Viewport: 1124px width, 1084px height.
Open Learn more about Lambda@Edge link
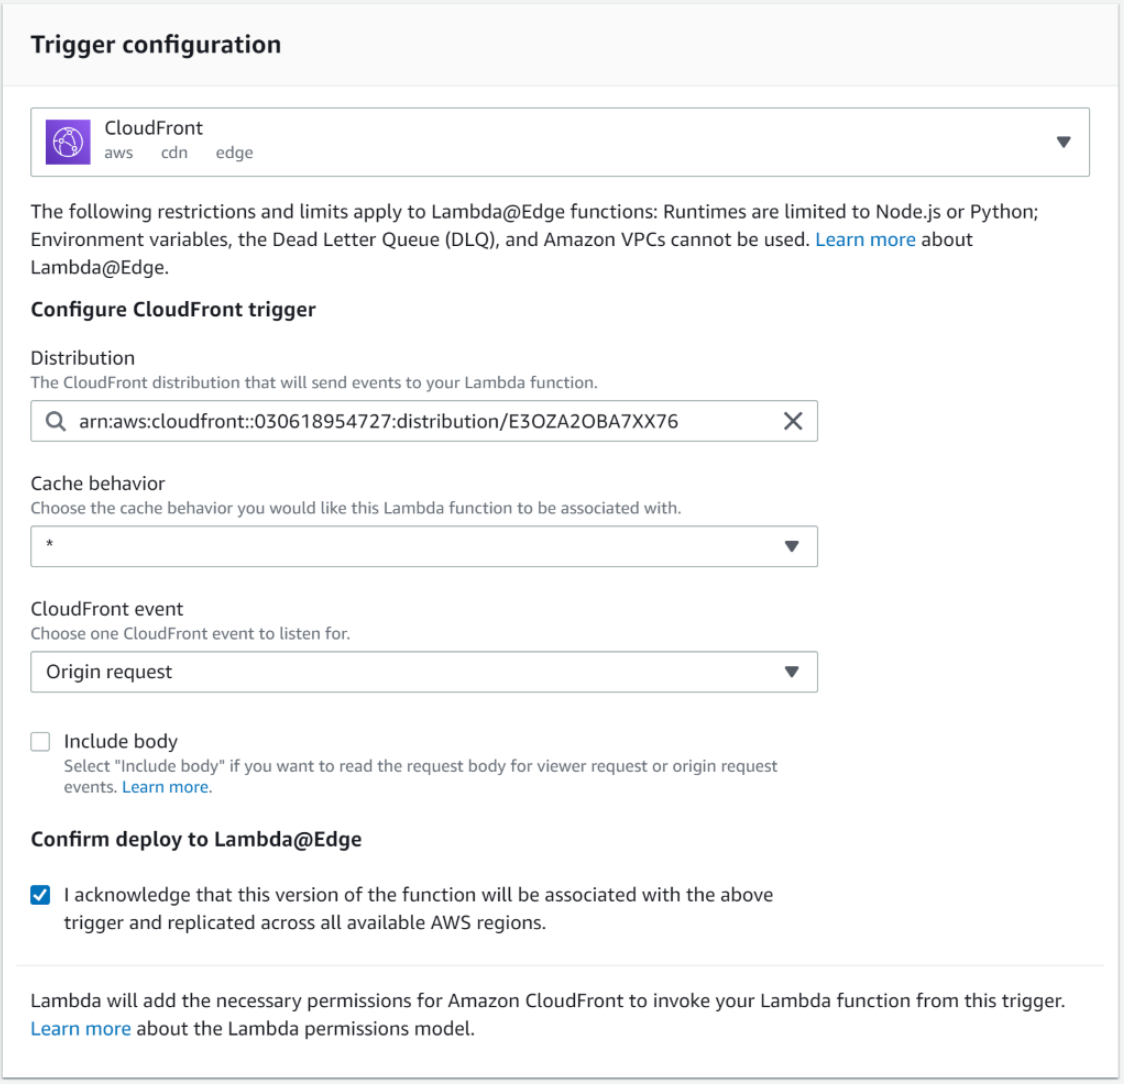pos(865,240)
